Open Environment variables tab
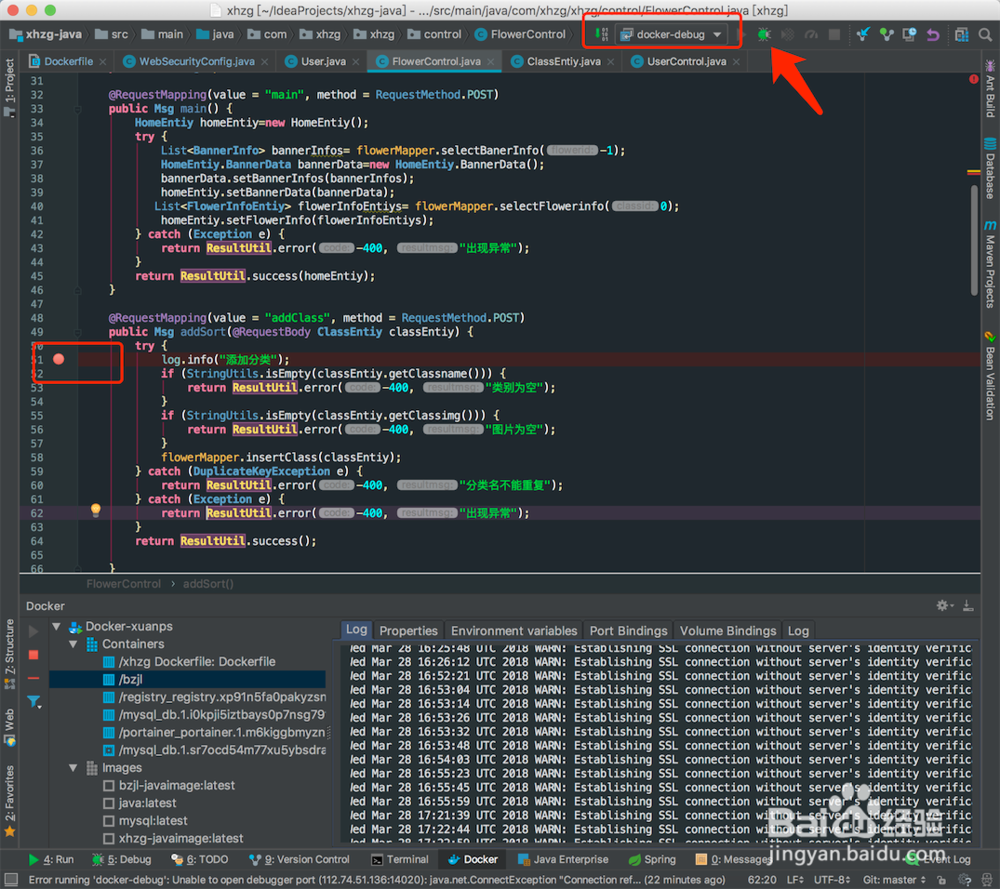The image size is (1000, 889). (513, 631)
